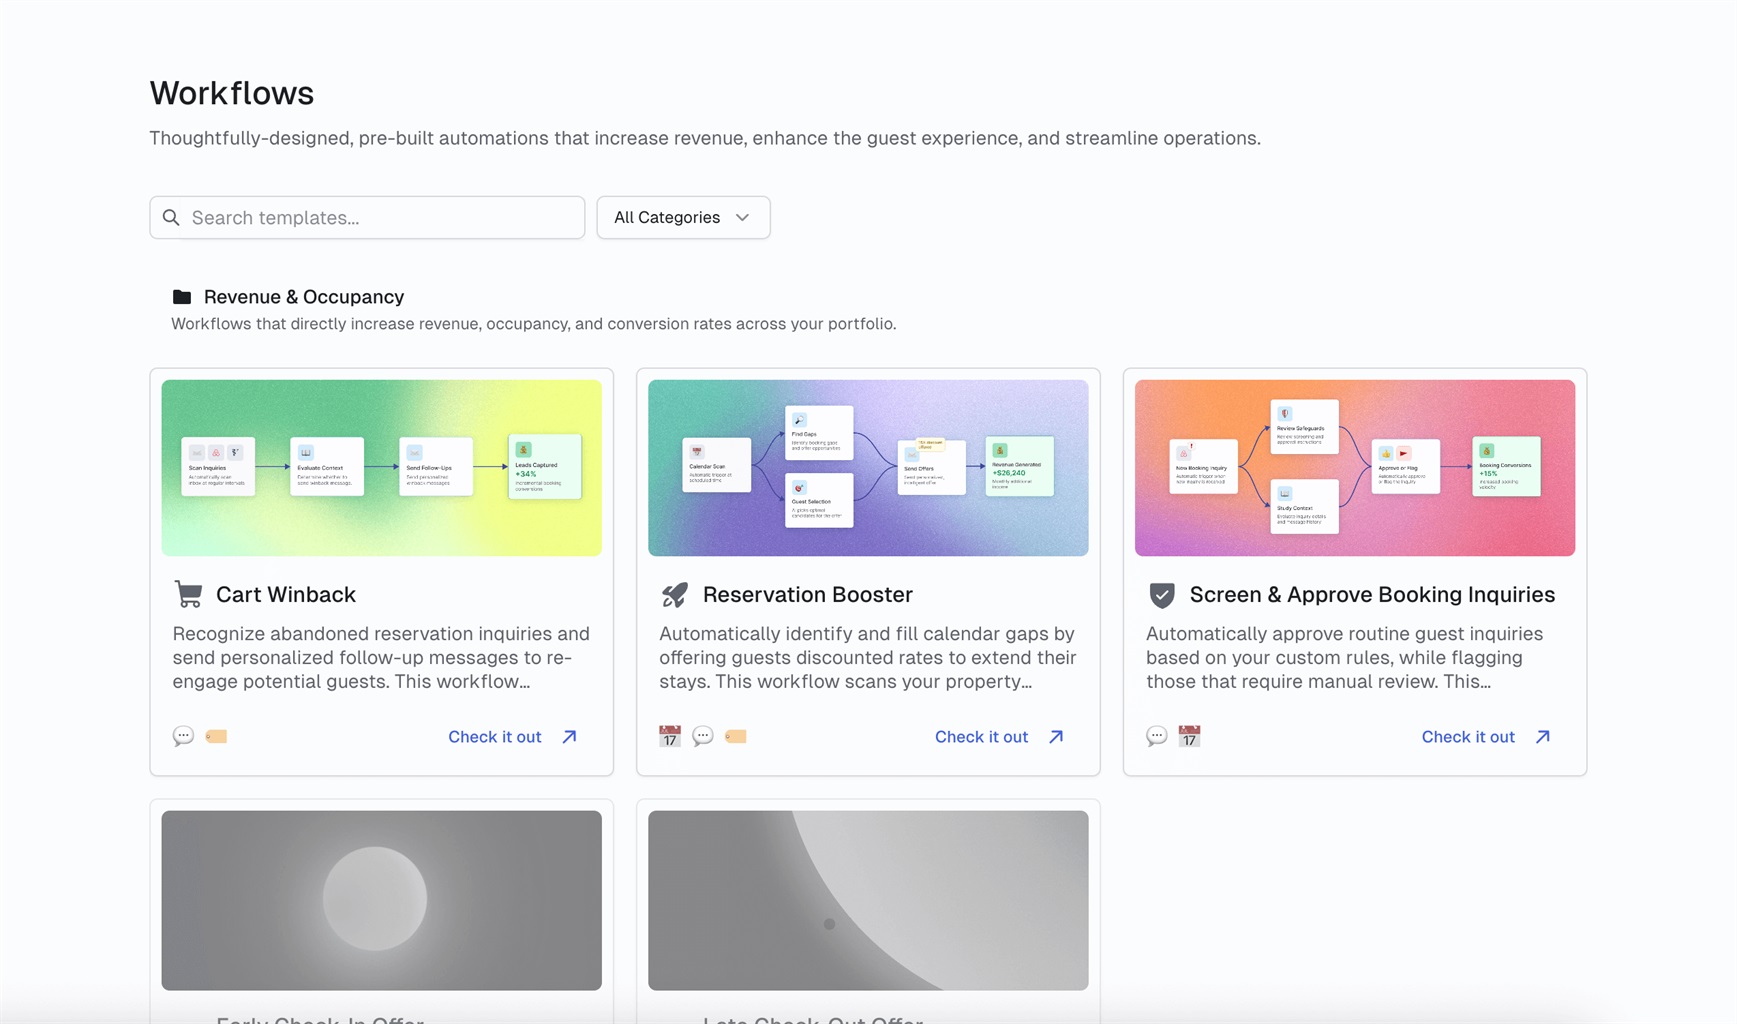The height and width of the screenshot is (1024, 1737).
Task: Click the speech bubble icon on Cart Winback card
Action: tap(183, 737)
